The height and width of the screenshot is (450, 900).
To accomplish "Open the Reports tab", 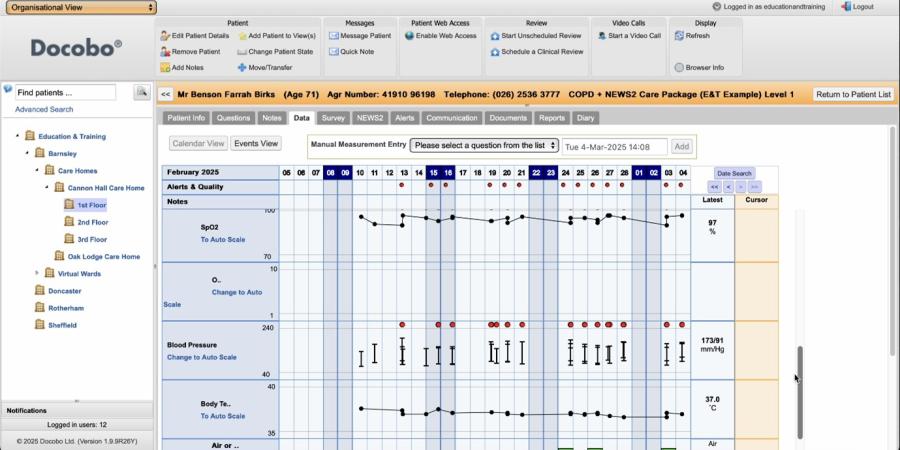I will (x=552, y=118).
